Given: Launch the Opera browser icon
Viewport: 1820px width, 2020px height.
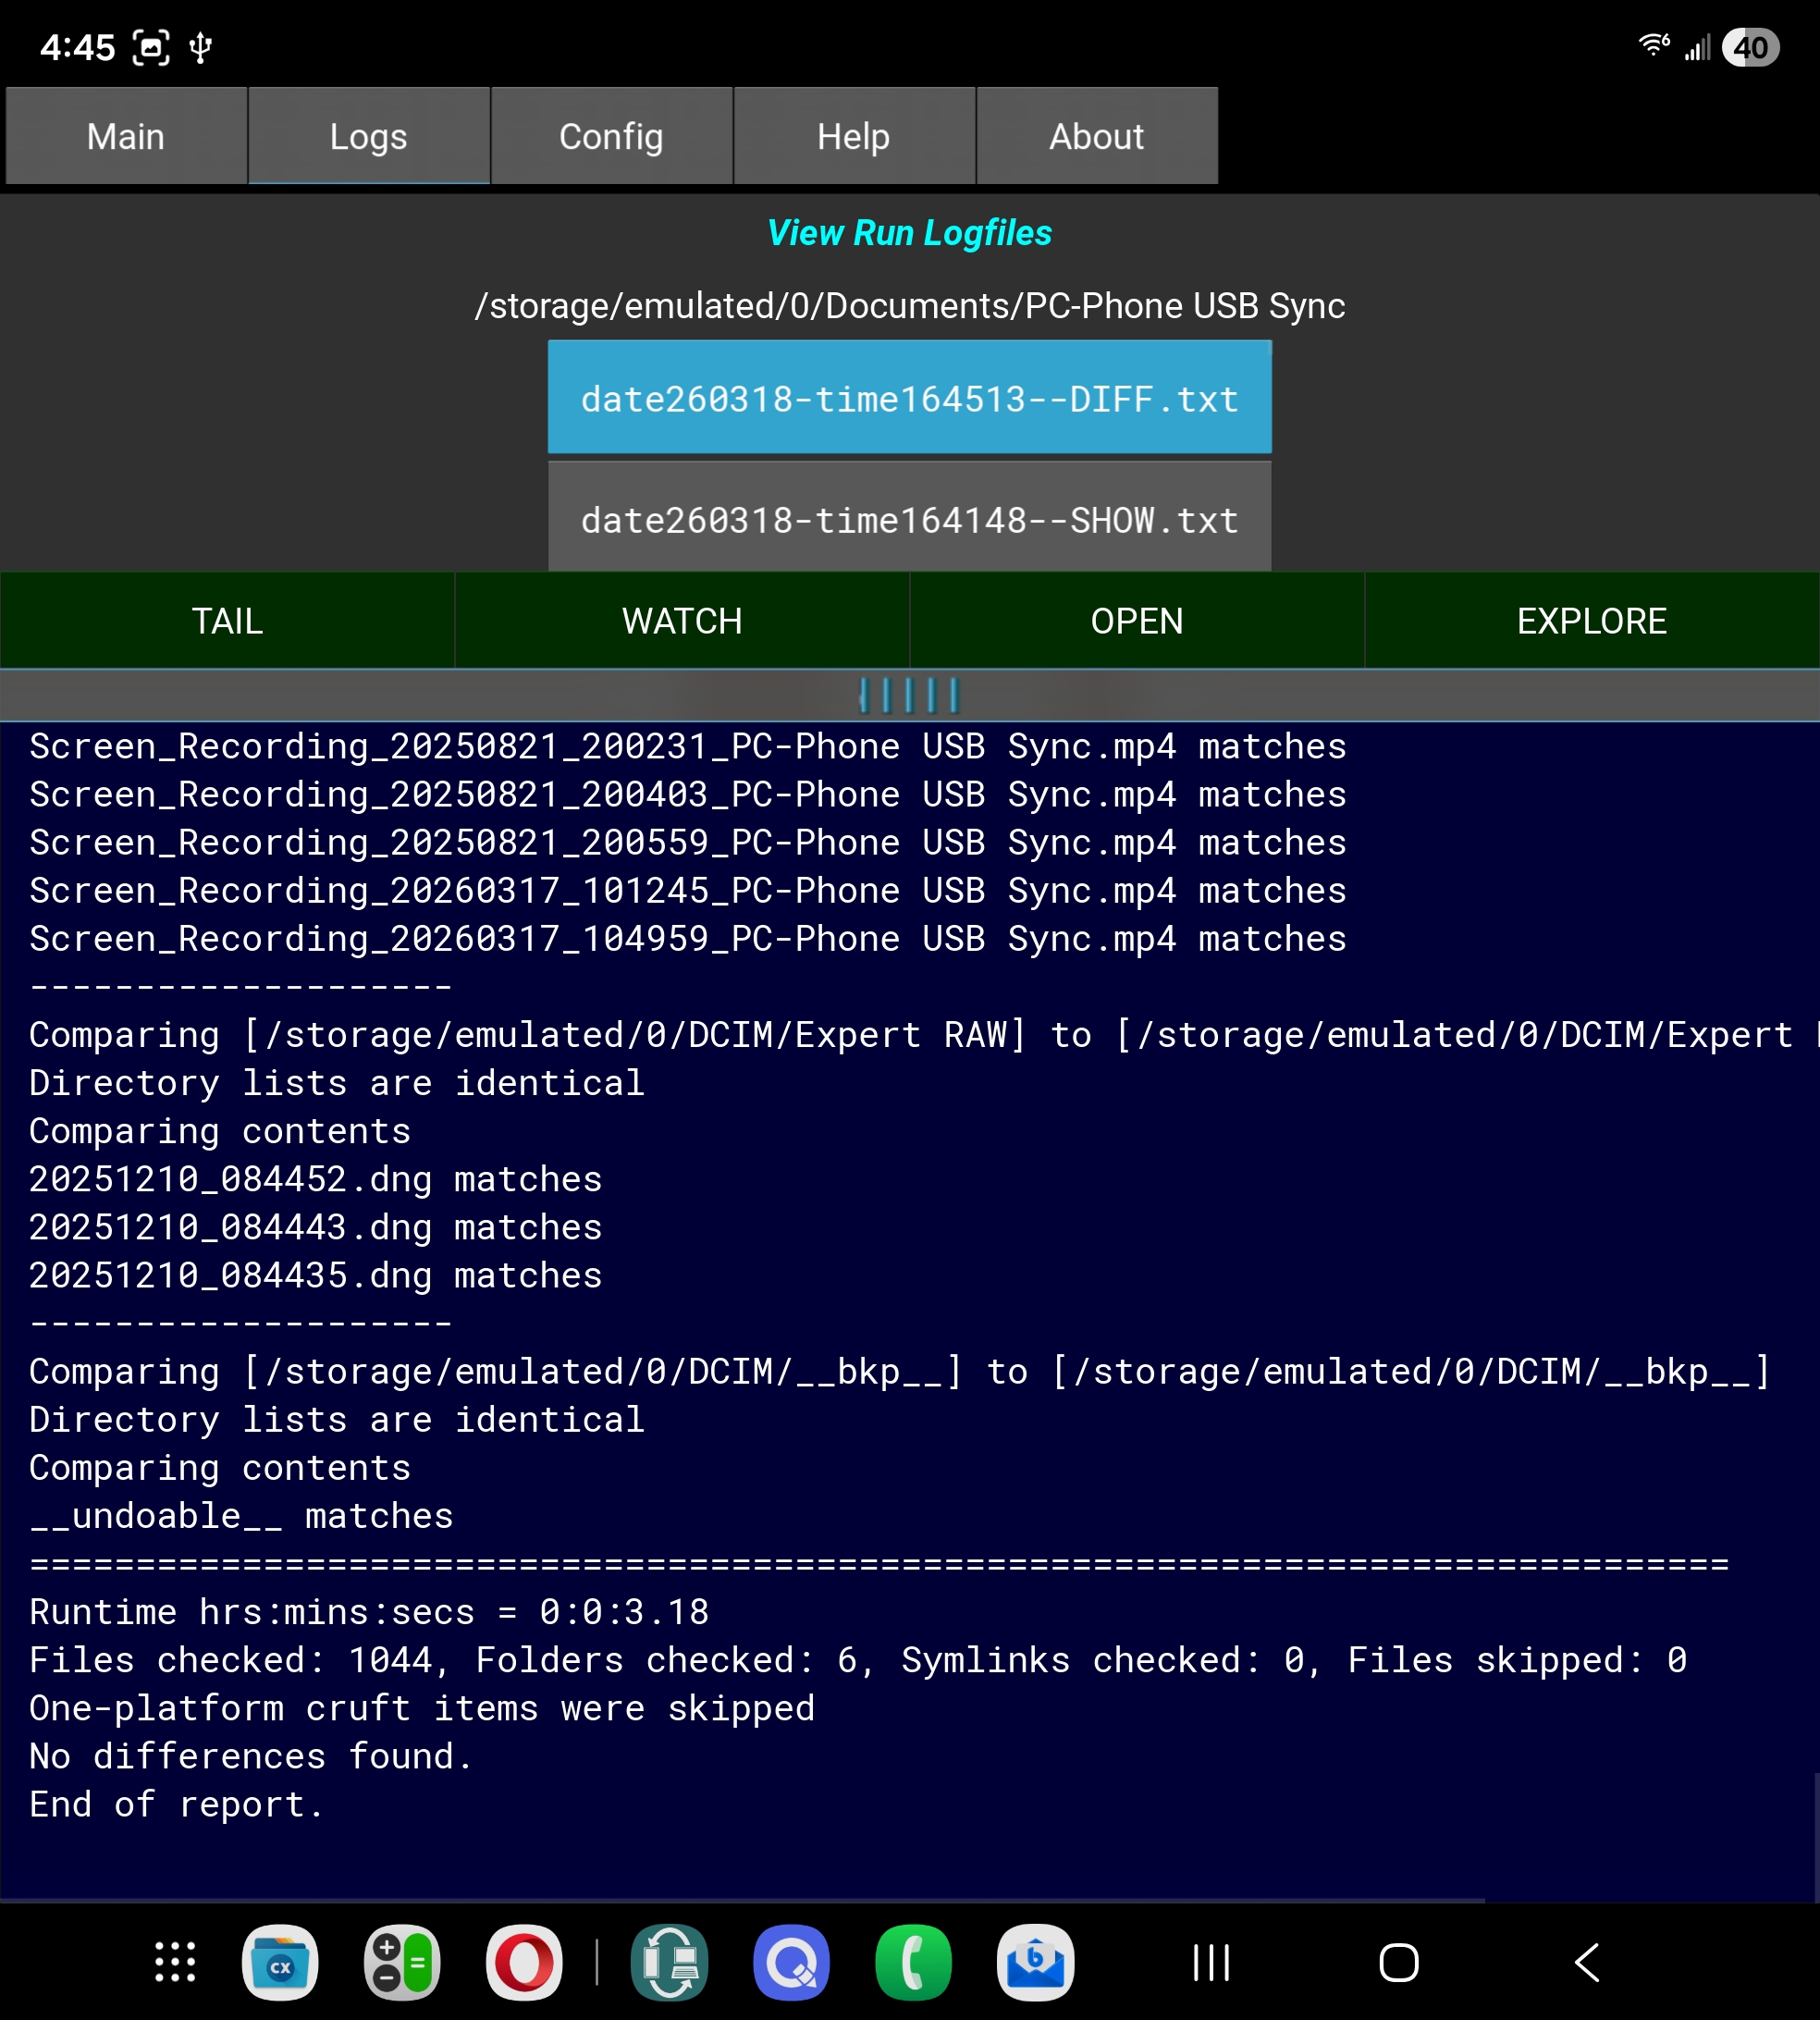Looking at the screenshot, I should click(524, 1962).
